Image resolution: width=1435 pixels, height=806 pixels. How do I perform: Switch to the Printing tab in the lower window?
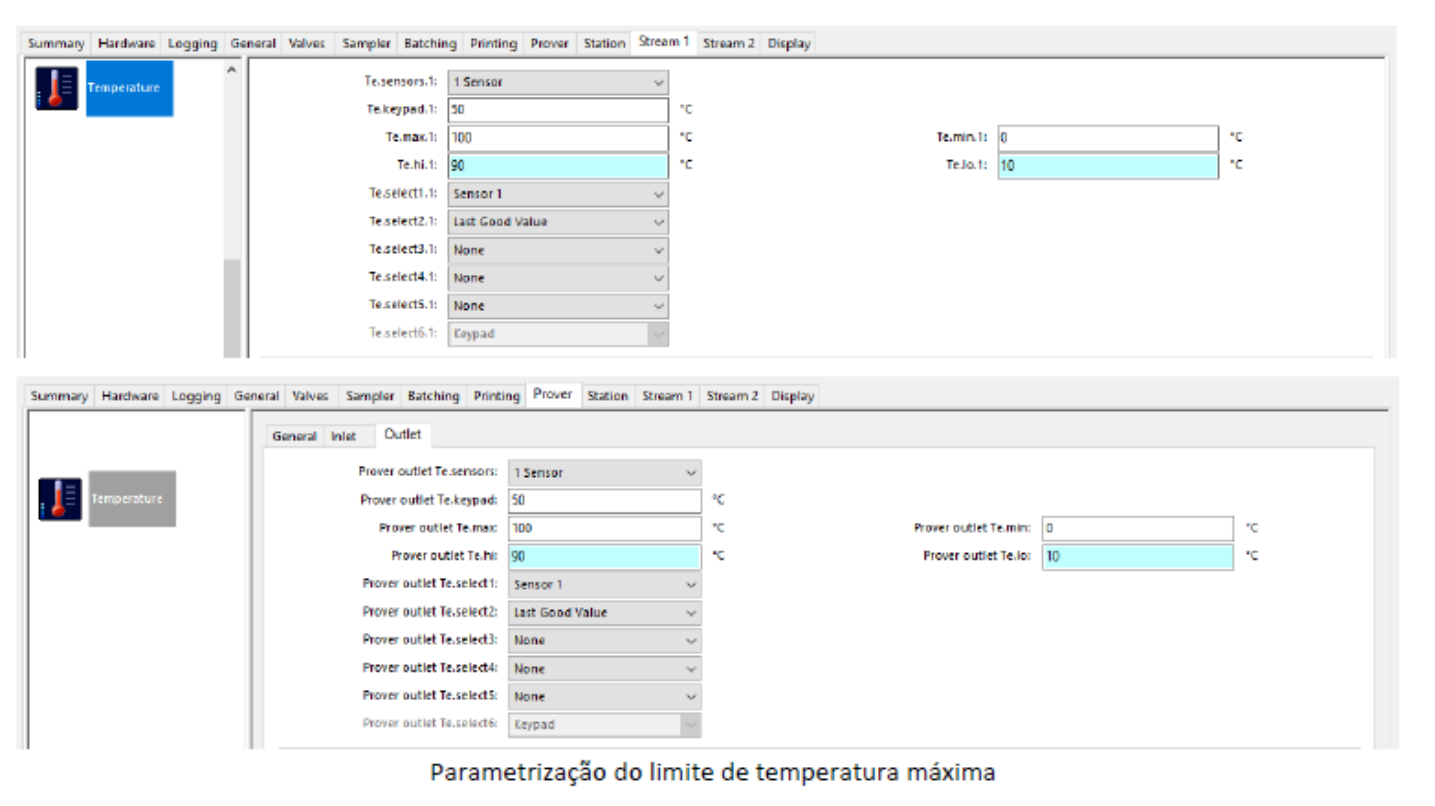(x=497, y=397)
